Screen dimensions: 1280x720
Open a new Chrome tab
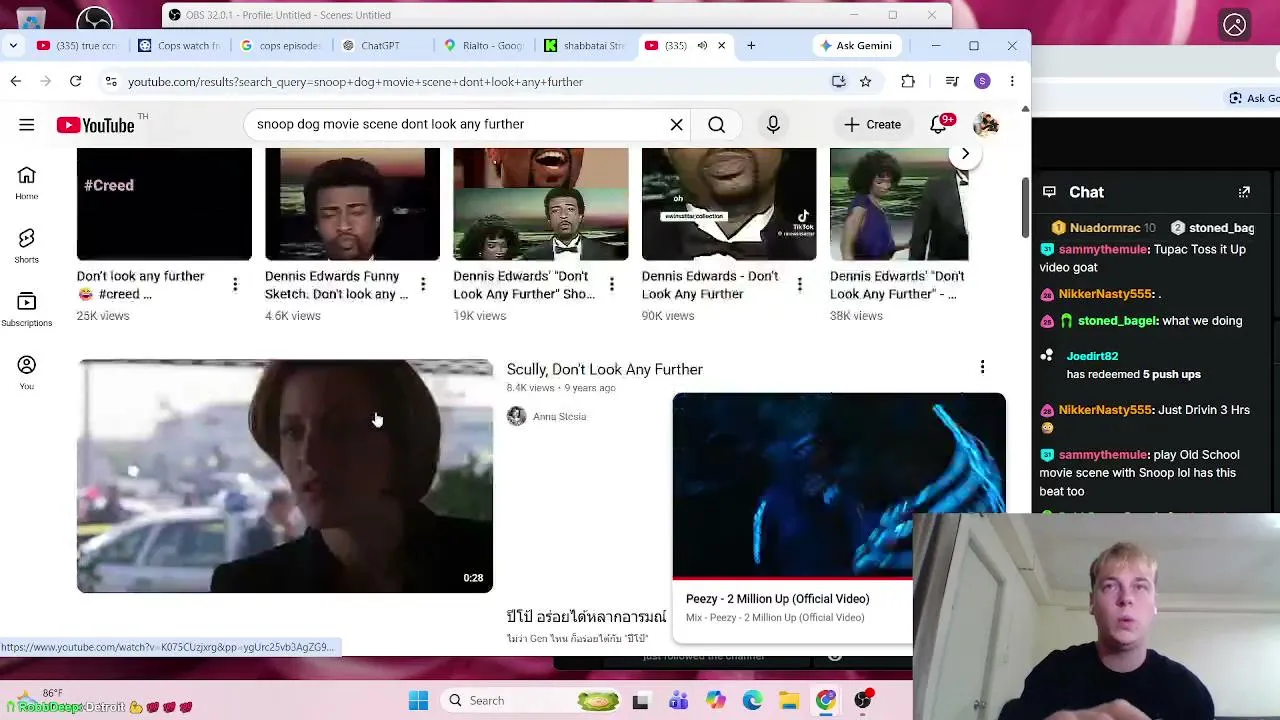[751, 45]
